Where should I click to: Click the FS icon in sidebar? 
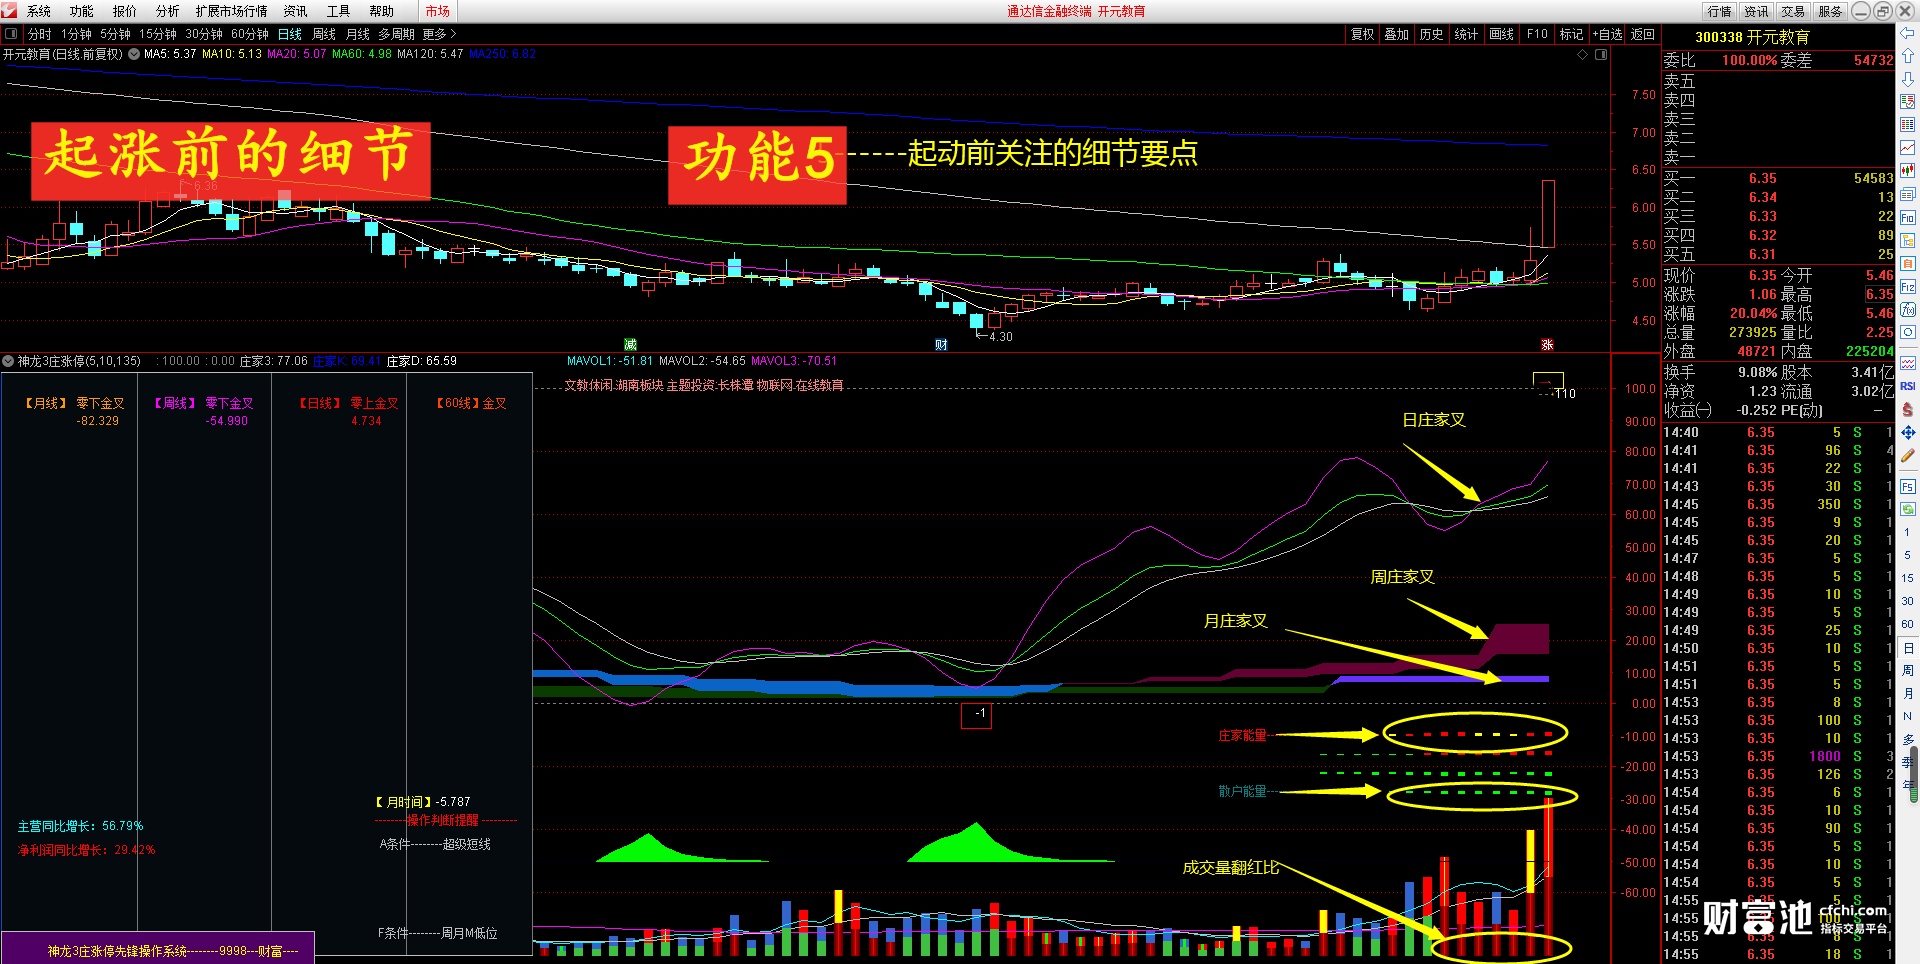(1908, 487)
